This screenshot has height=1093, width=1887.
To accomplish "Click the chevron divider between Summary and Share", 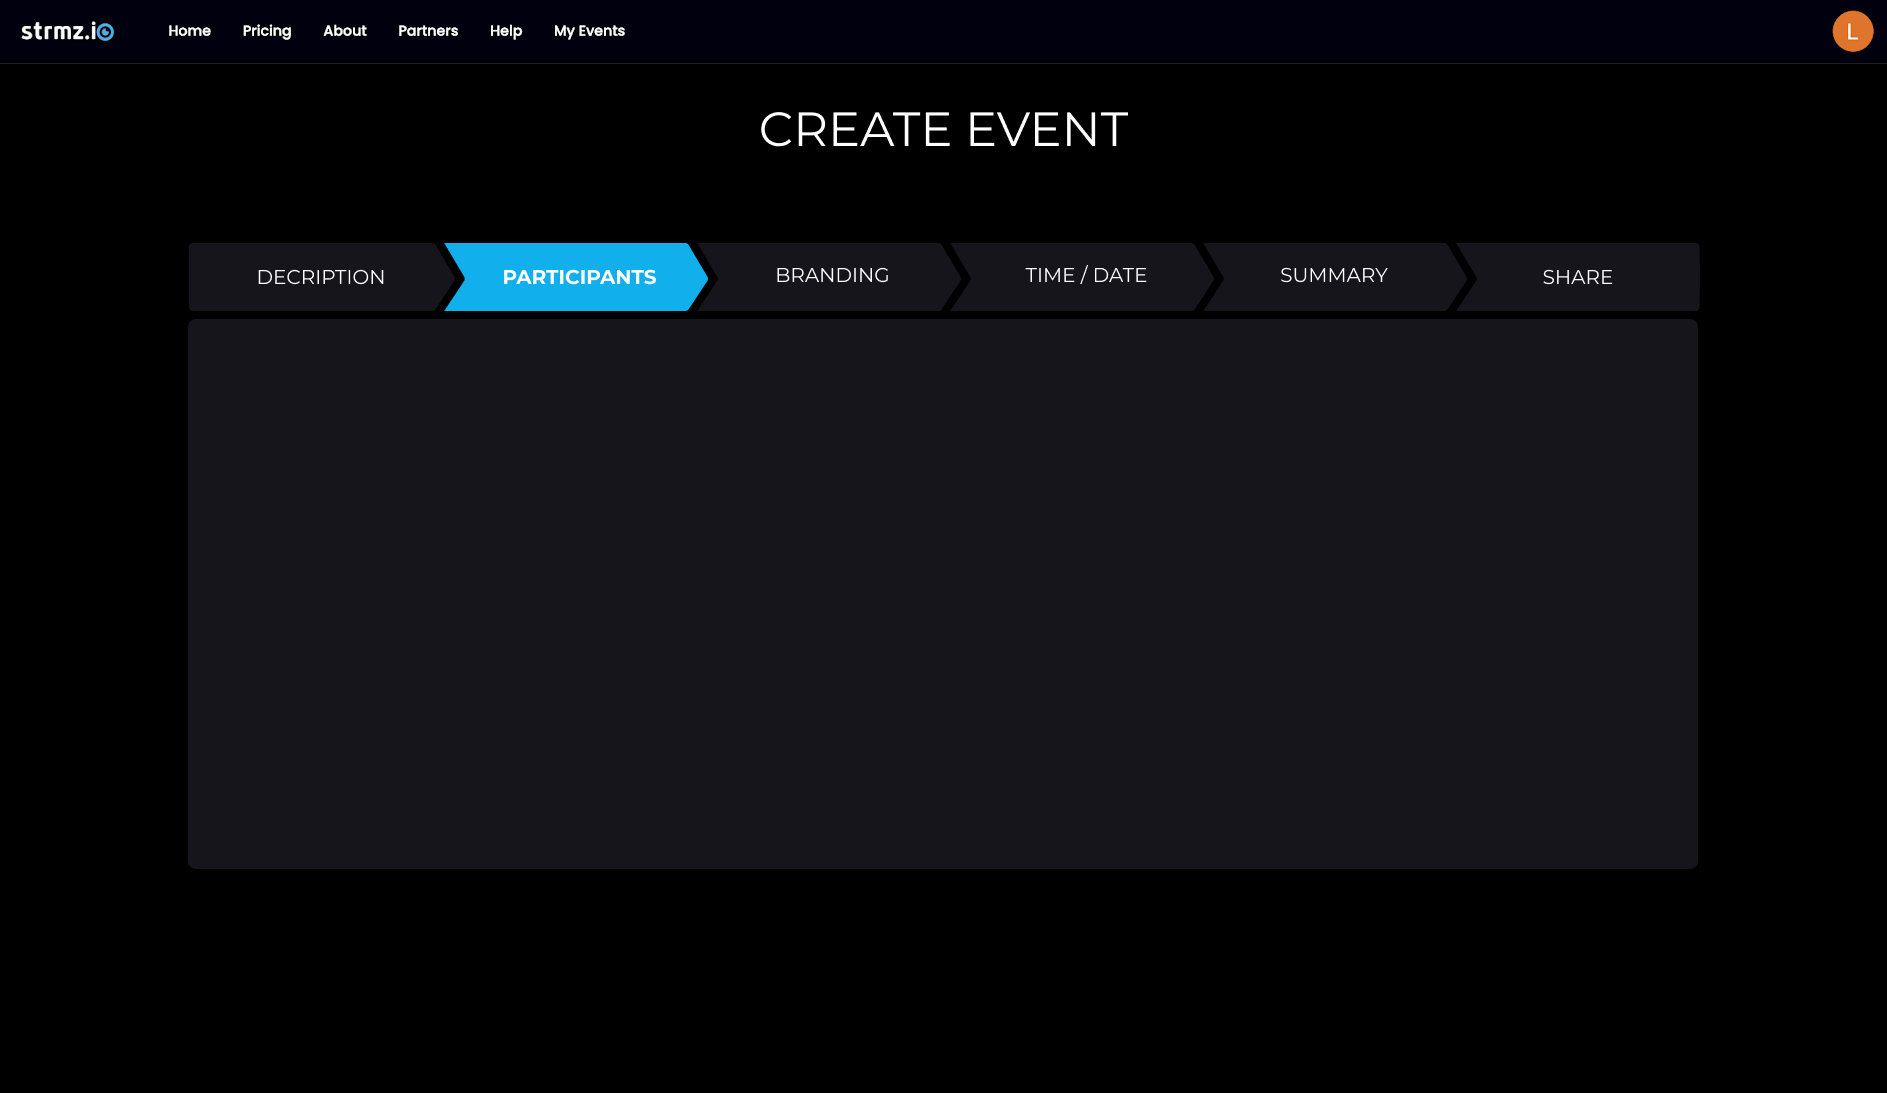I will tap(1461, 277).
